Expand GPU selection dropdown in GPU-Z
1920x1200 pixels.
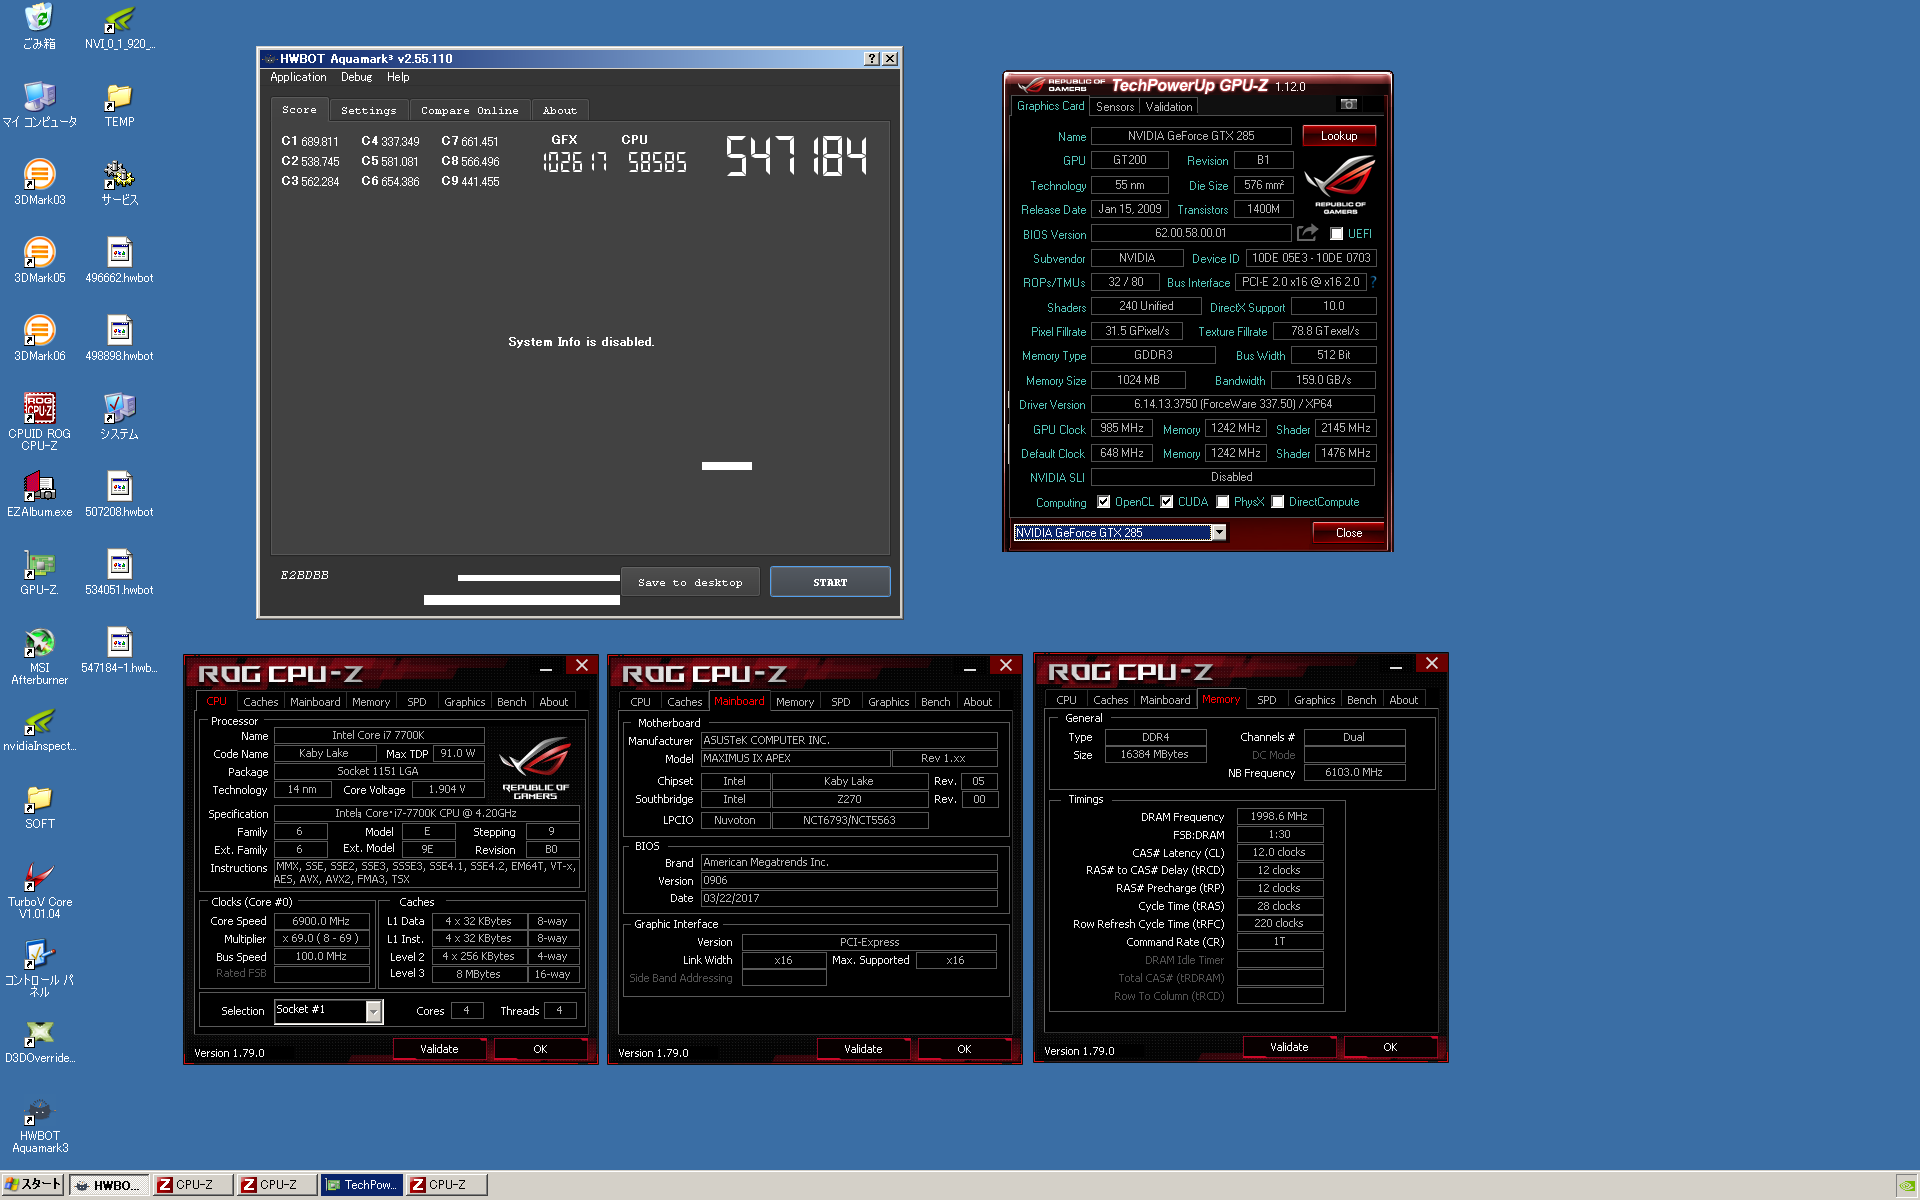point(1218,533)
